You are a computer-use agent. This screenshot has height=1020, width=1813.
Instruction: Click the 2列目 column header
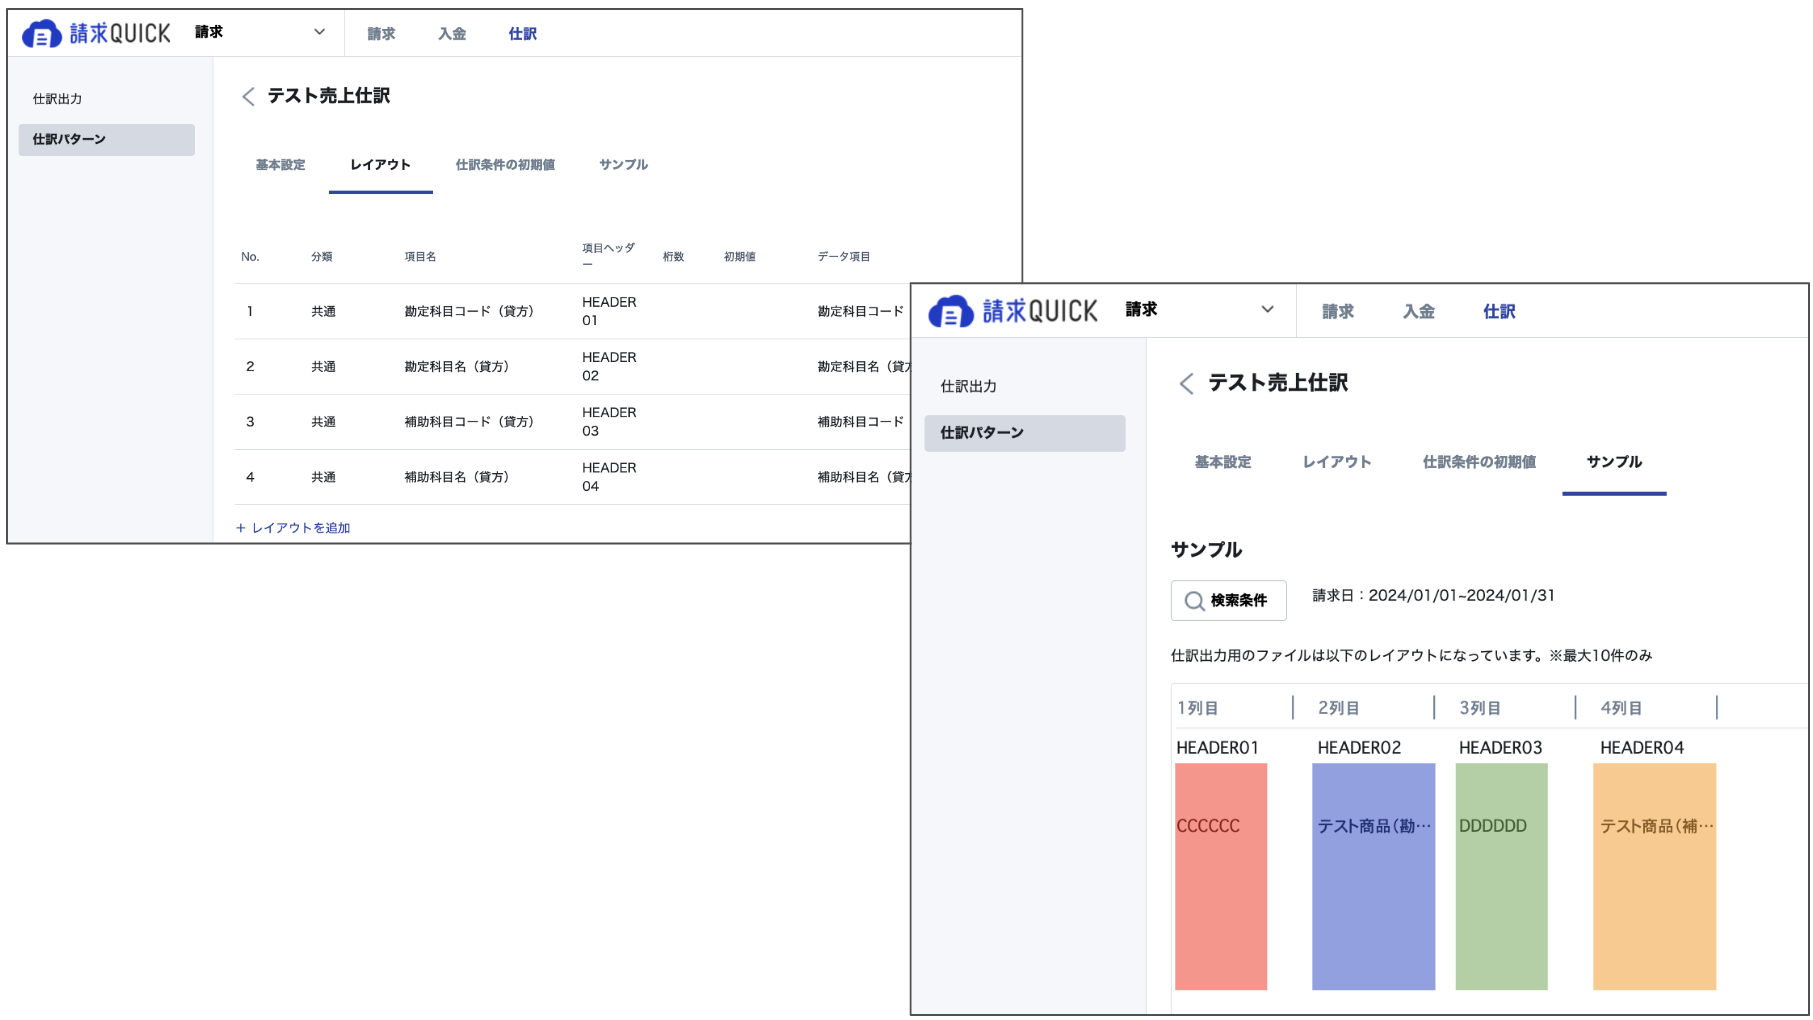[x=1338, y=708]
